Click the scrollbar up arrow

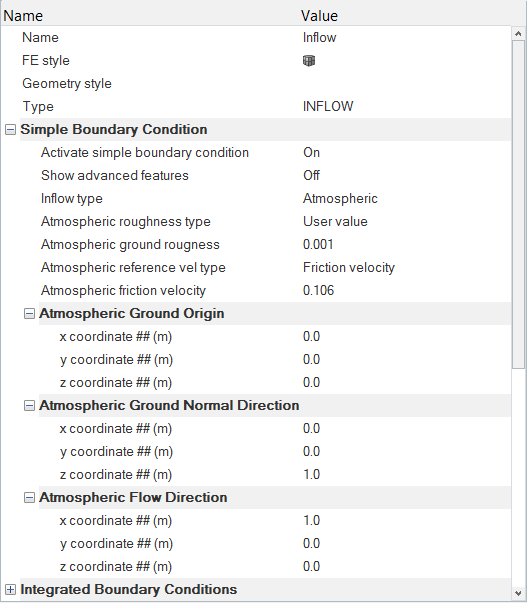click(519, 34)
